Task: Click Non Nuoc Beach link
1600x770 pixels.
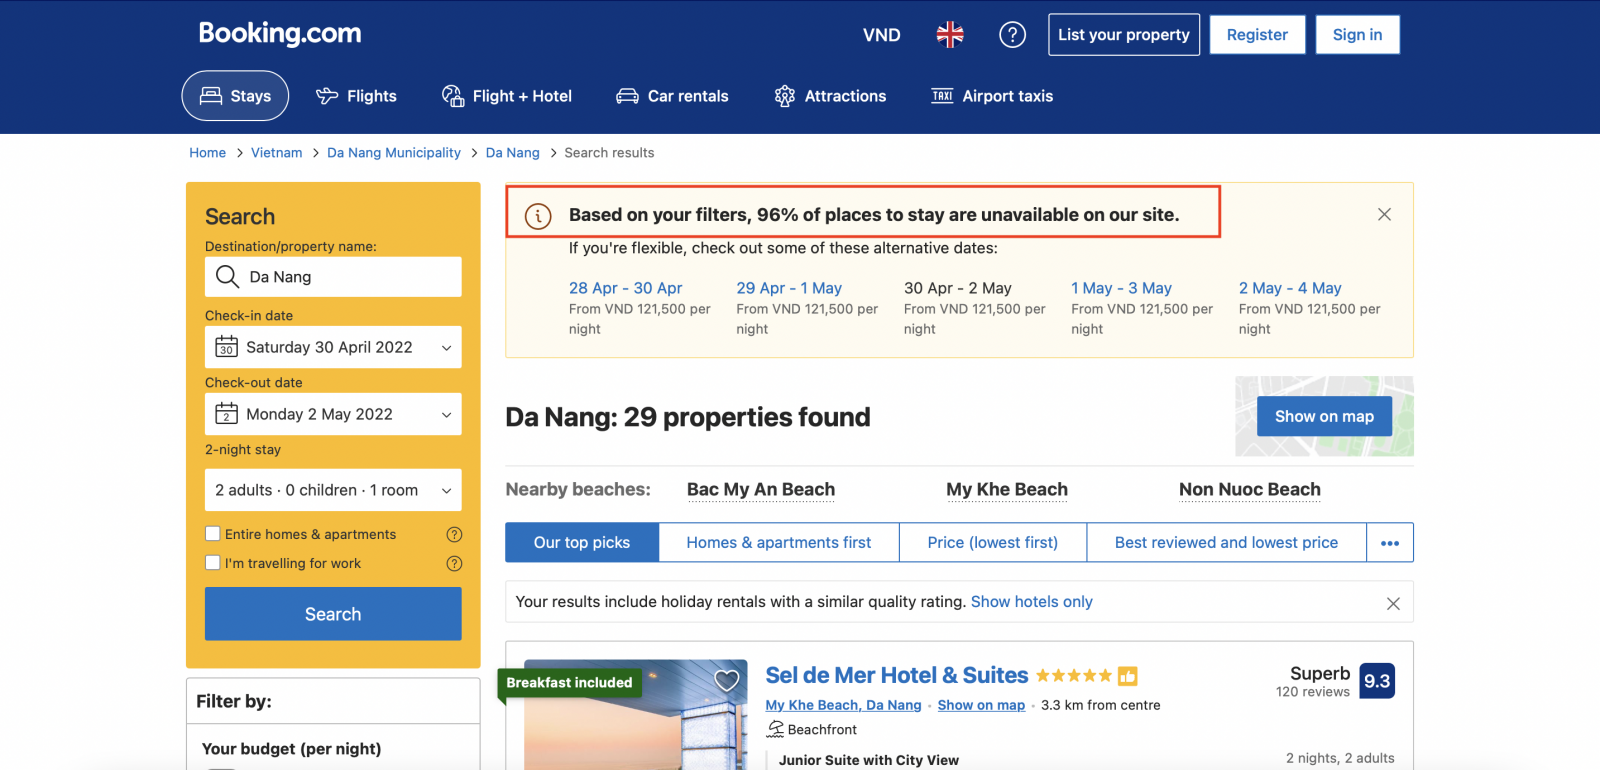Action: click(1250, 490)
